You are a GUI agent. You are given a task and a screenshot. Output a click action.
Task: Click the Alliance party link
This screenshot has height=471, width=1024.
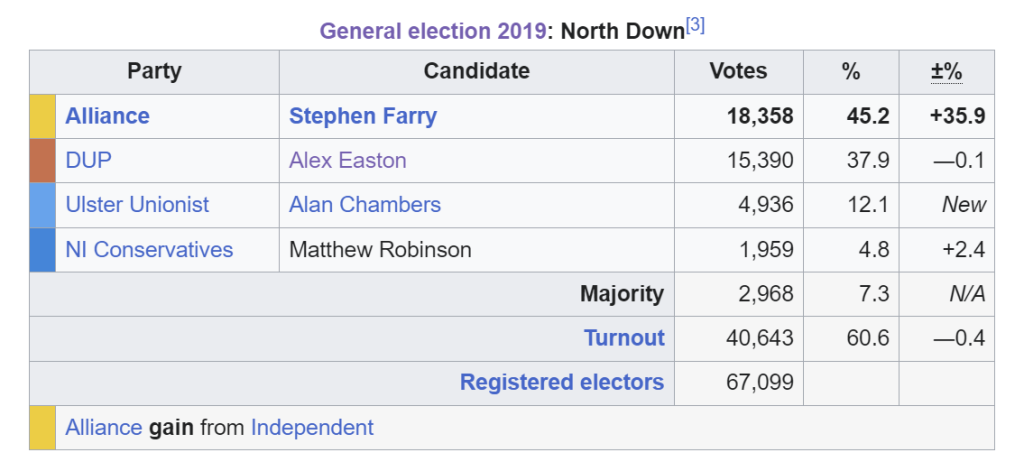(107, 116)
